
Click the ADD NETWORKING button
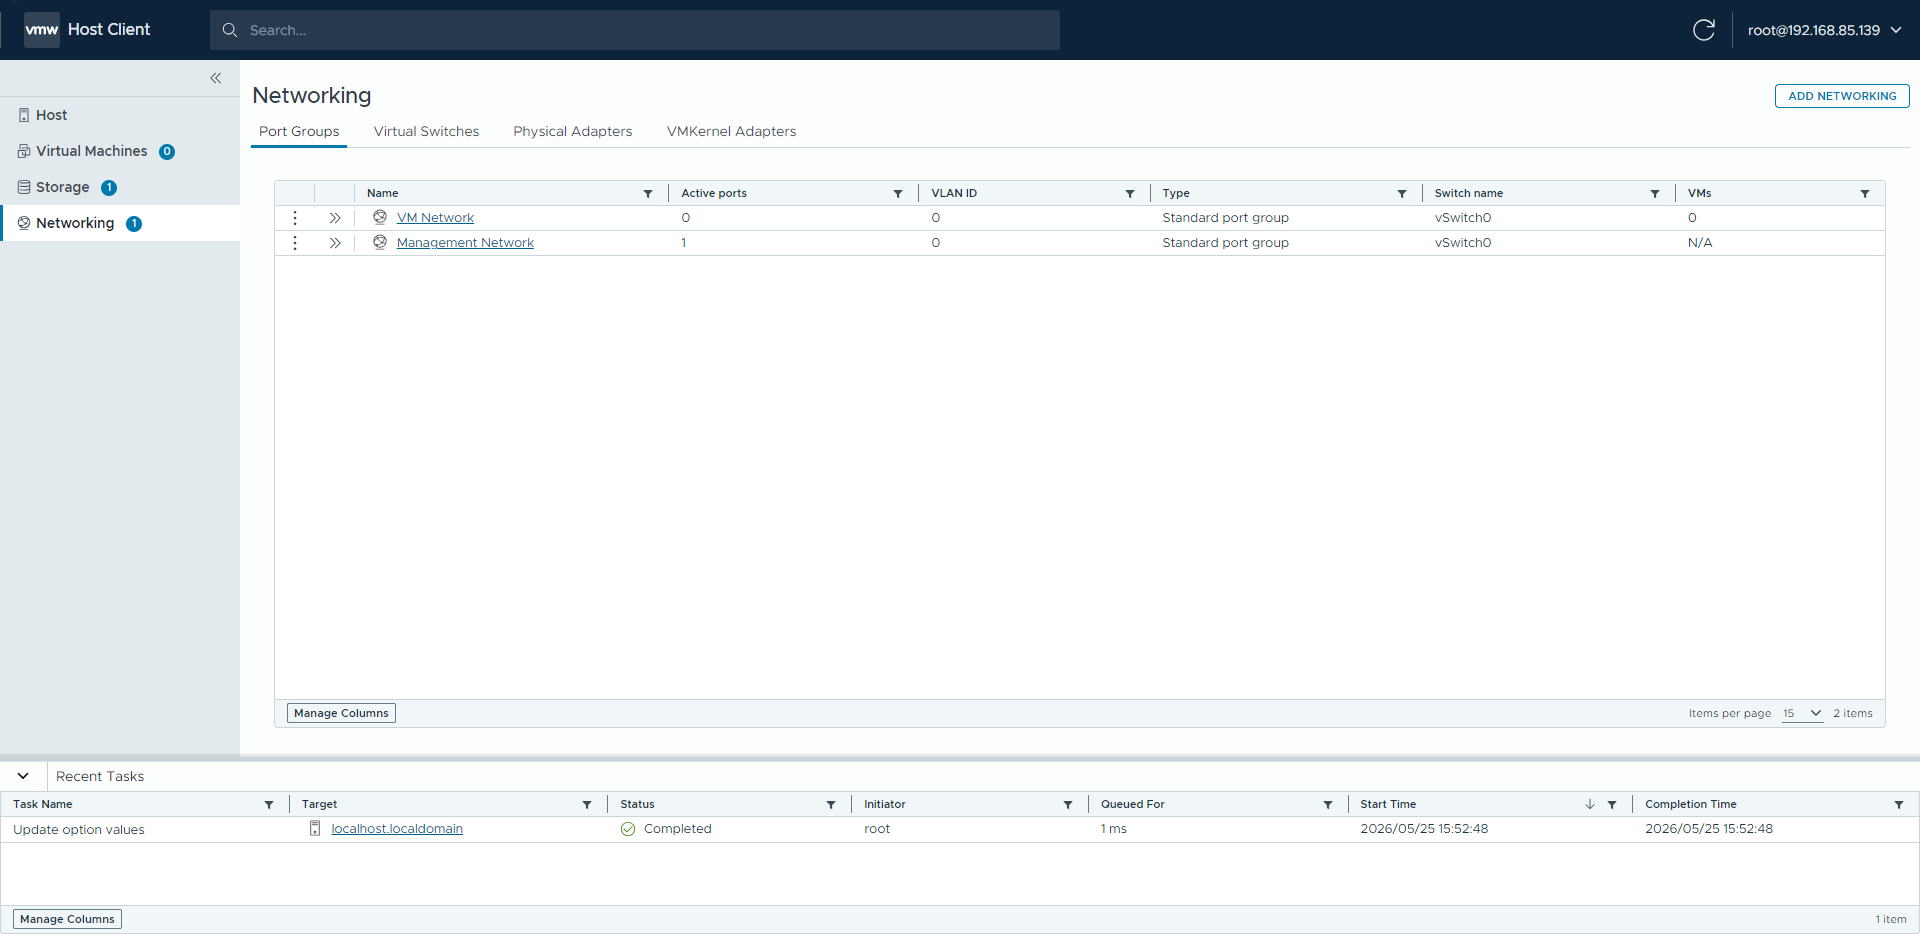(1842, 96)
